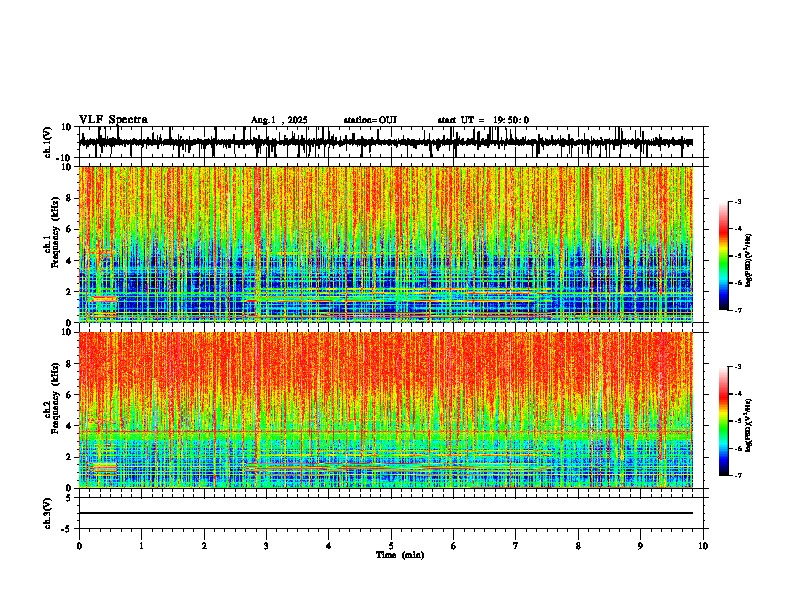Click the ch.2 frequency spectrogram plot

[386, 410]
